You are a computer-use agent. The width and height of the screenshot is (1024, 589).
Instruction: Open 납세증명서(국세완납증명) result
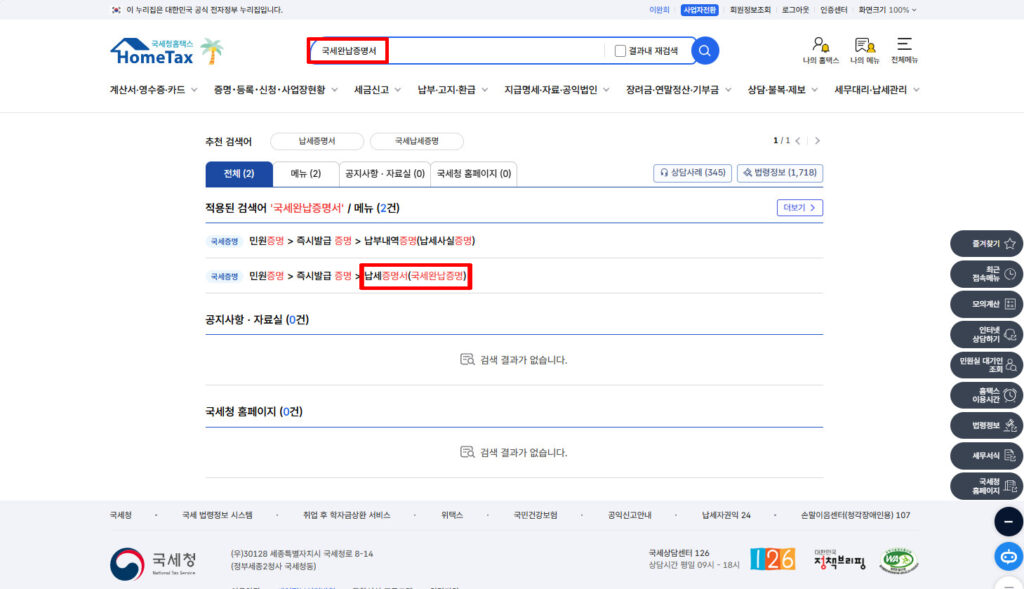(x=415, y=276)
